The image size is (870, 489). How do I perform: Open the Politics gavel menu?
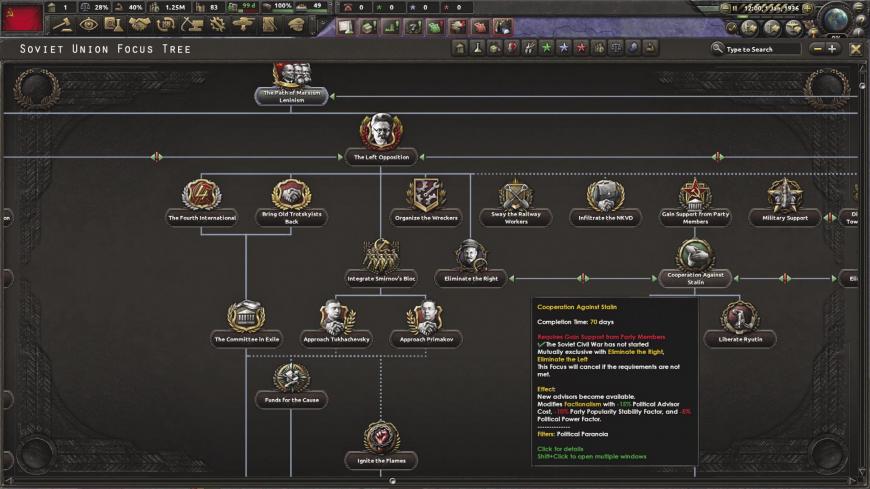coord(63,25)
